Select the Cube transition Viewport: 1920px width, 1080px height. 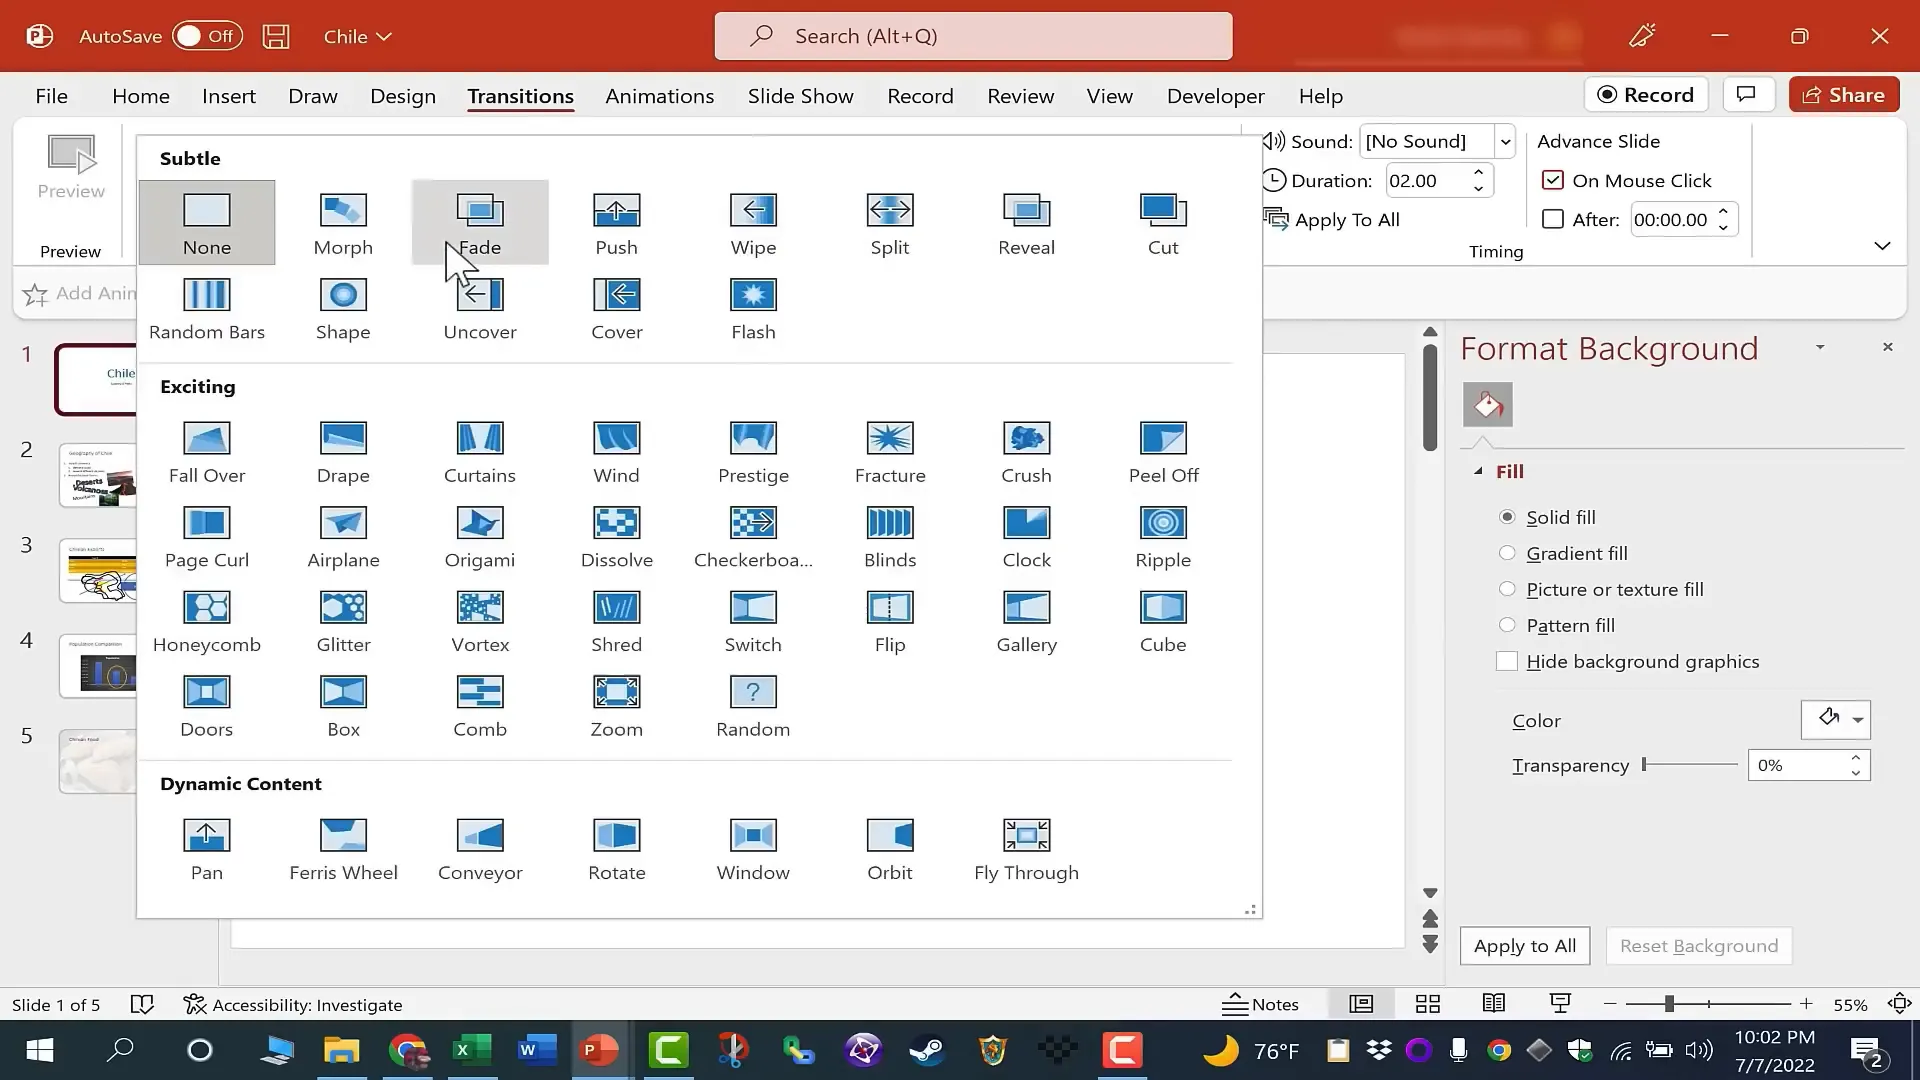tap(1163, 622)
